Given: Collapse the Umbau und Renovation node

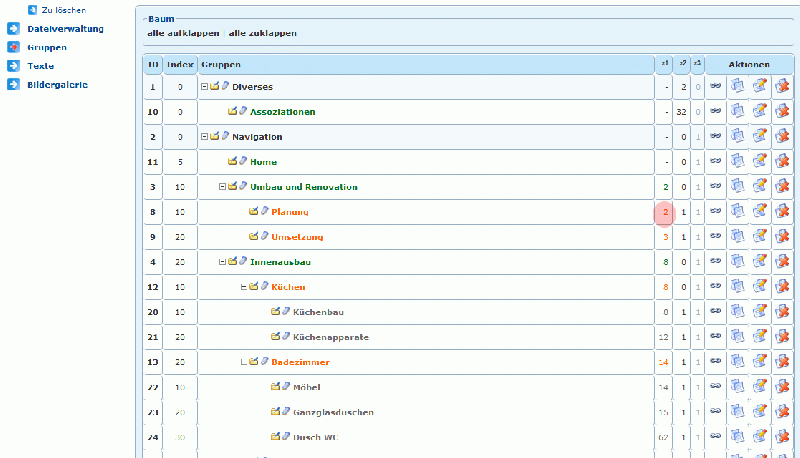Looking at the screenshot, I should [222, 187].
